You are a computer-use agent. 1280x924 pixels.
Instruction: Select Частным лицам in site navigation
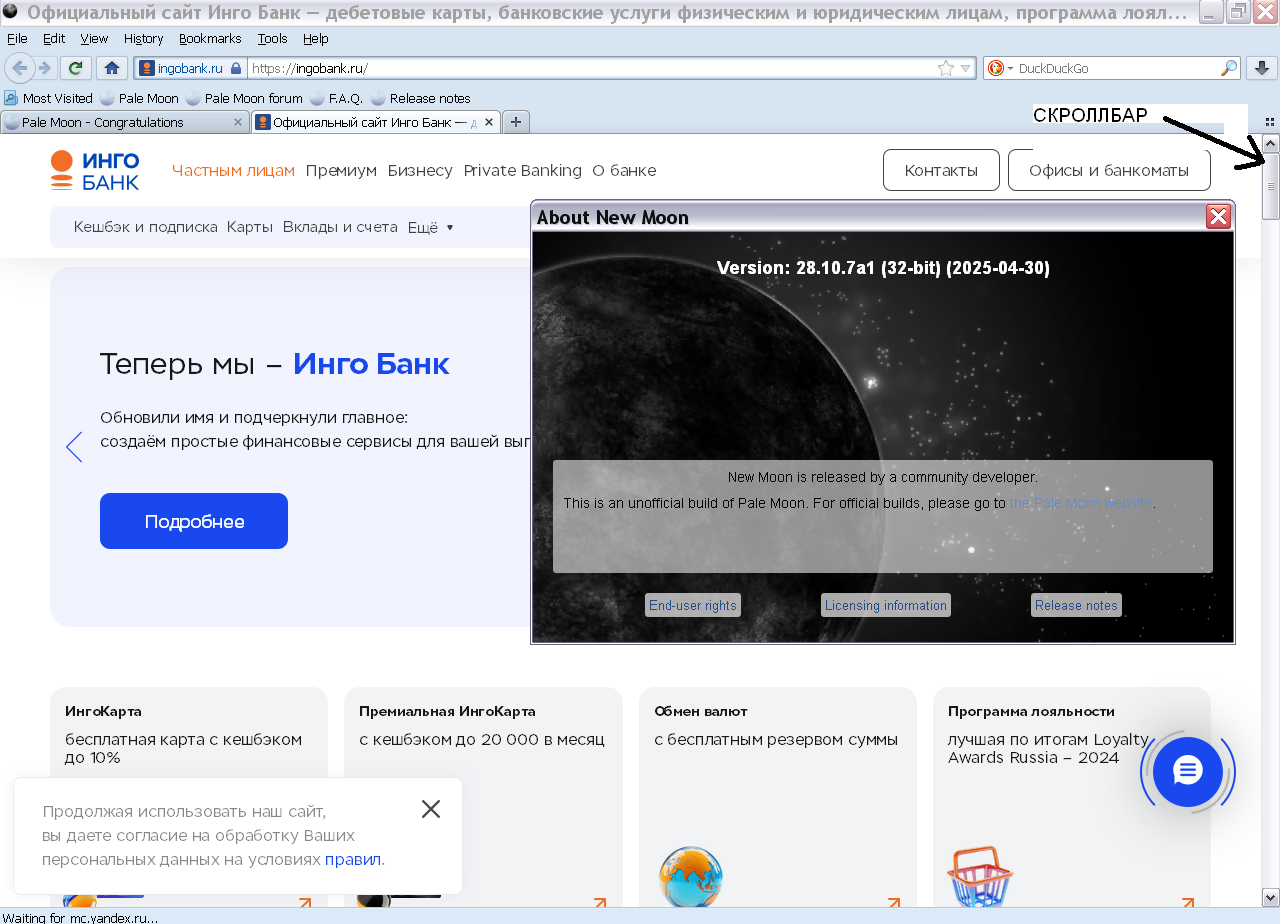(233, 170)
